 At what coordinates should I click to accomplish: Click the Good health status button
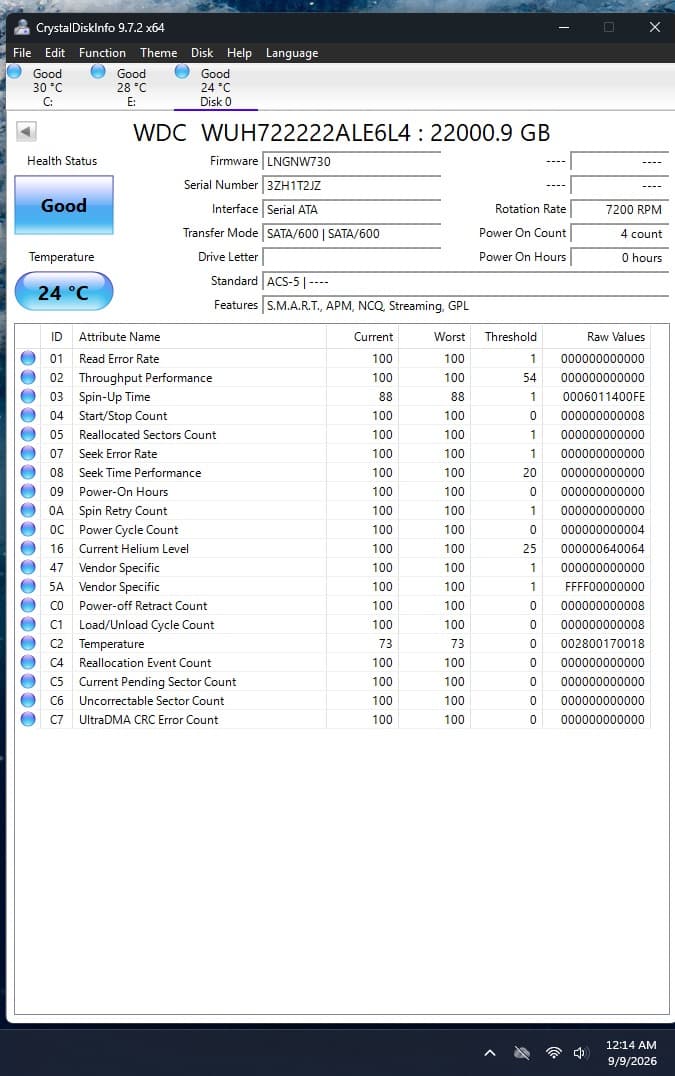[x=64, y=205]
